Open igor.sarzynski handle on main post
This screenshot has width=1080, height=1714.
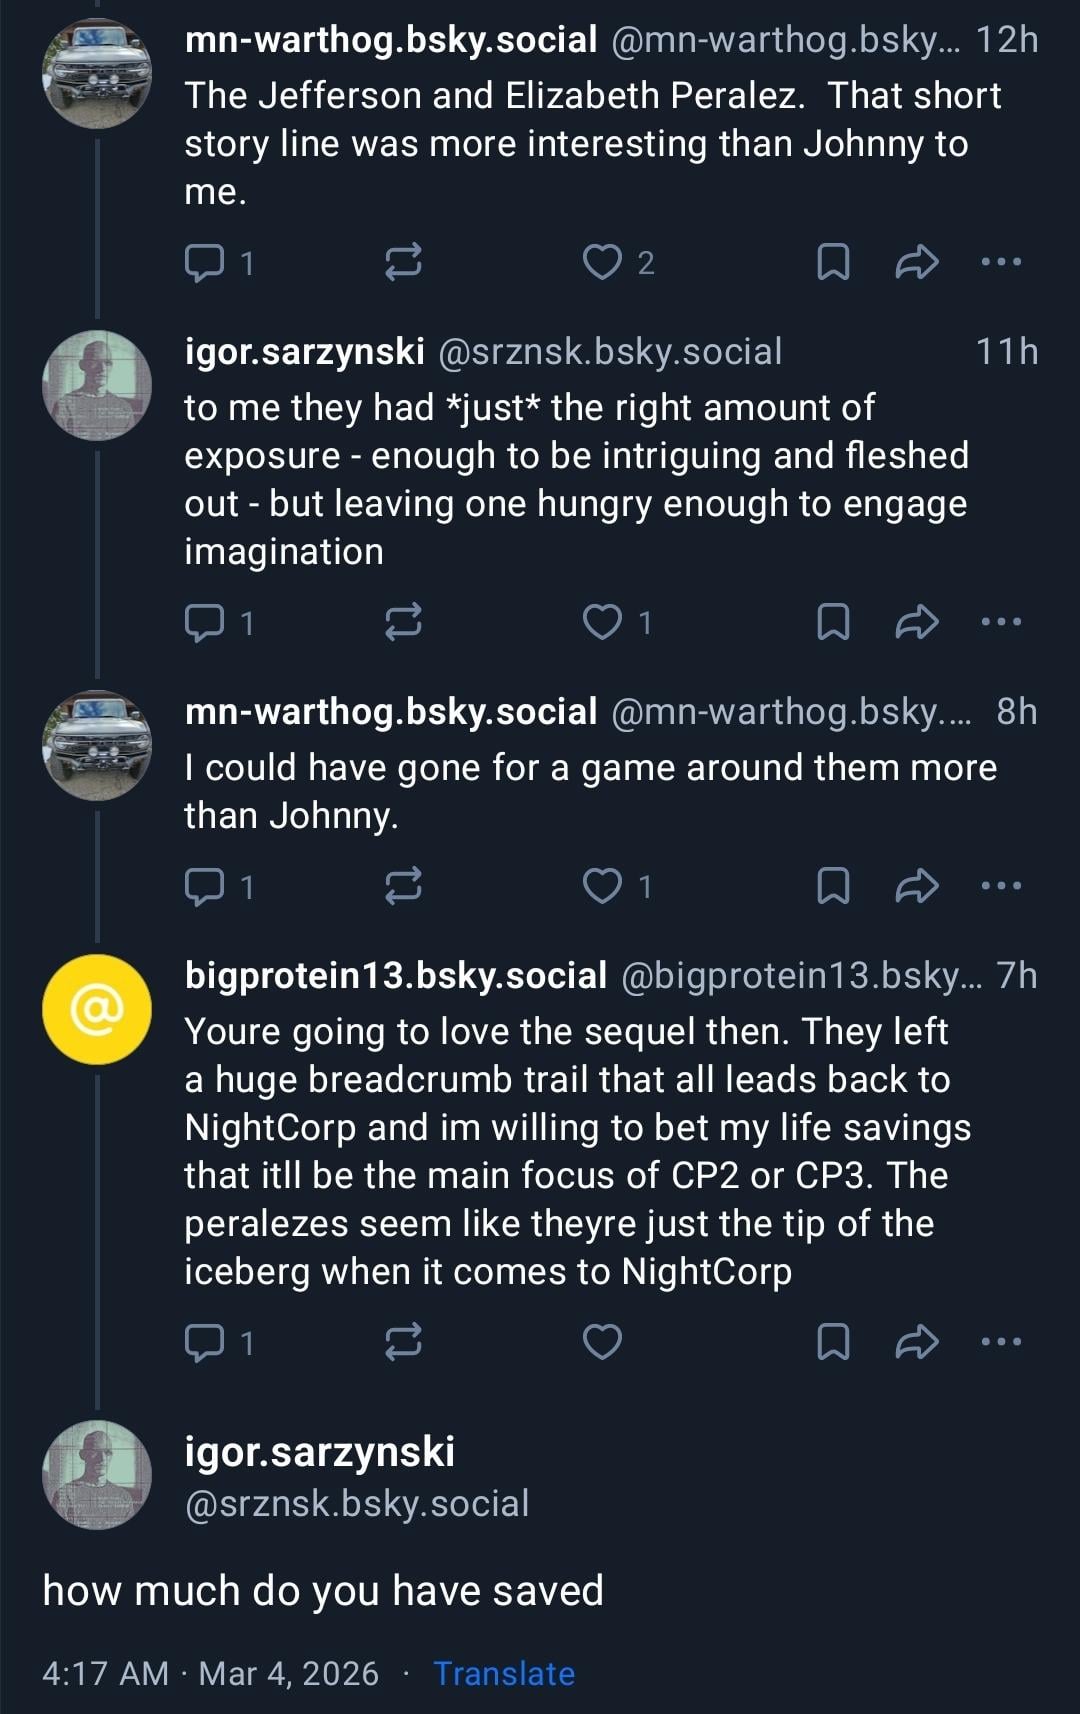[357, 1504]
